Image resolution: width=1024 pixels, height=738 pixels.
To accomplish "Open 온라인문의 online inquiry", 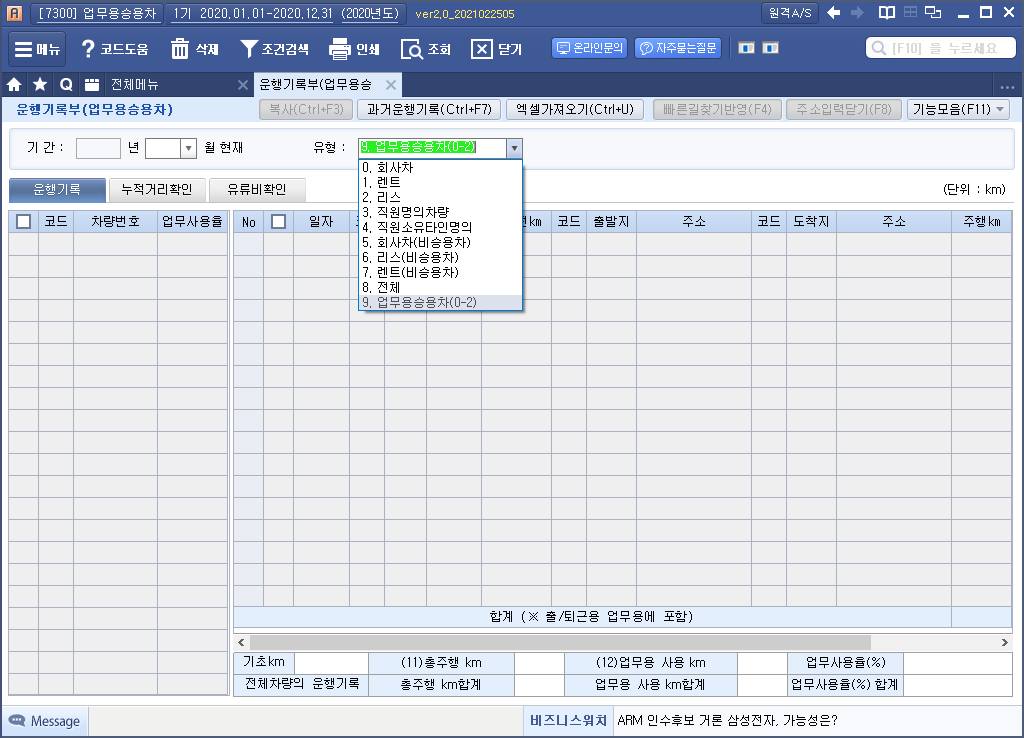I will [590, 48].
